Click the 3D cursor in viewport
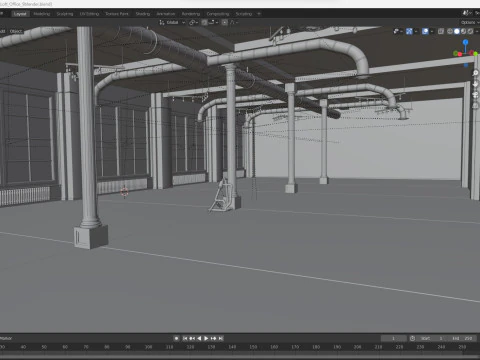Screen dimensions: 480x360 124,192
